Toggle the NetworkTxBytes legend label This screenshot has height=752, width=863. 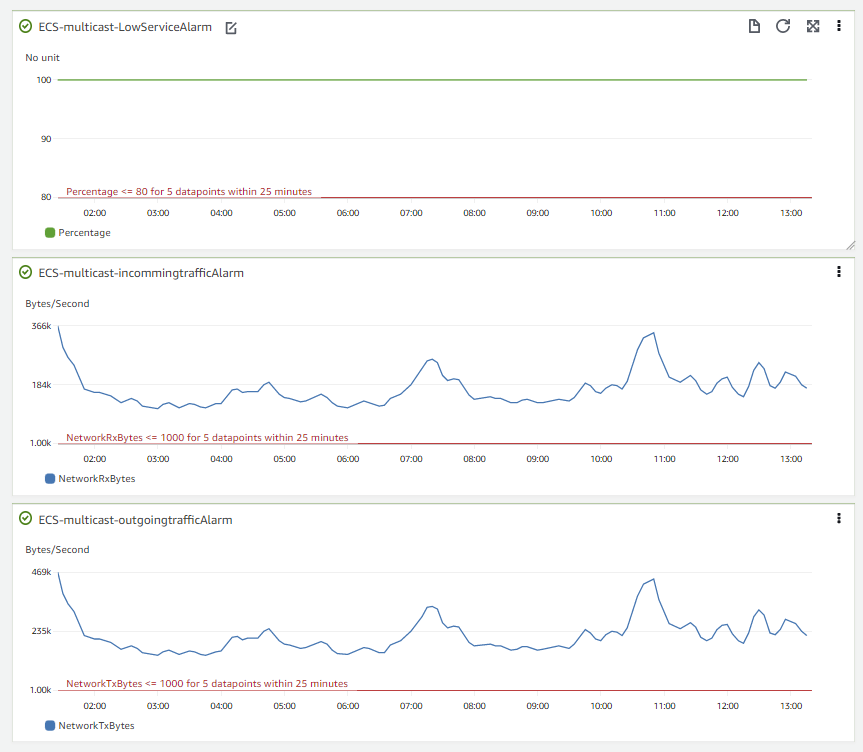pos(96,725)
